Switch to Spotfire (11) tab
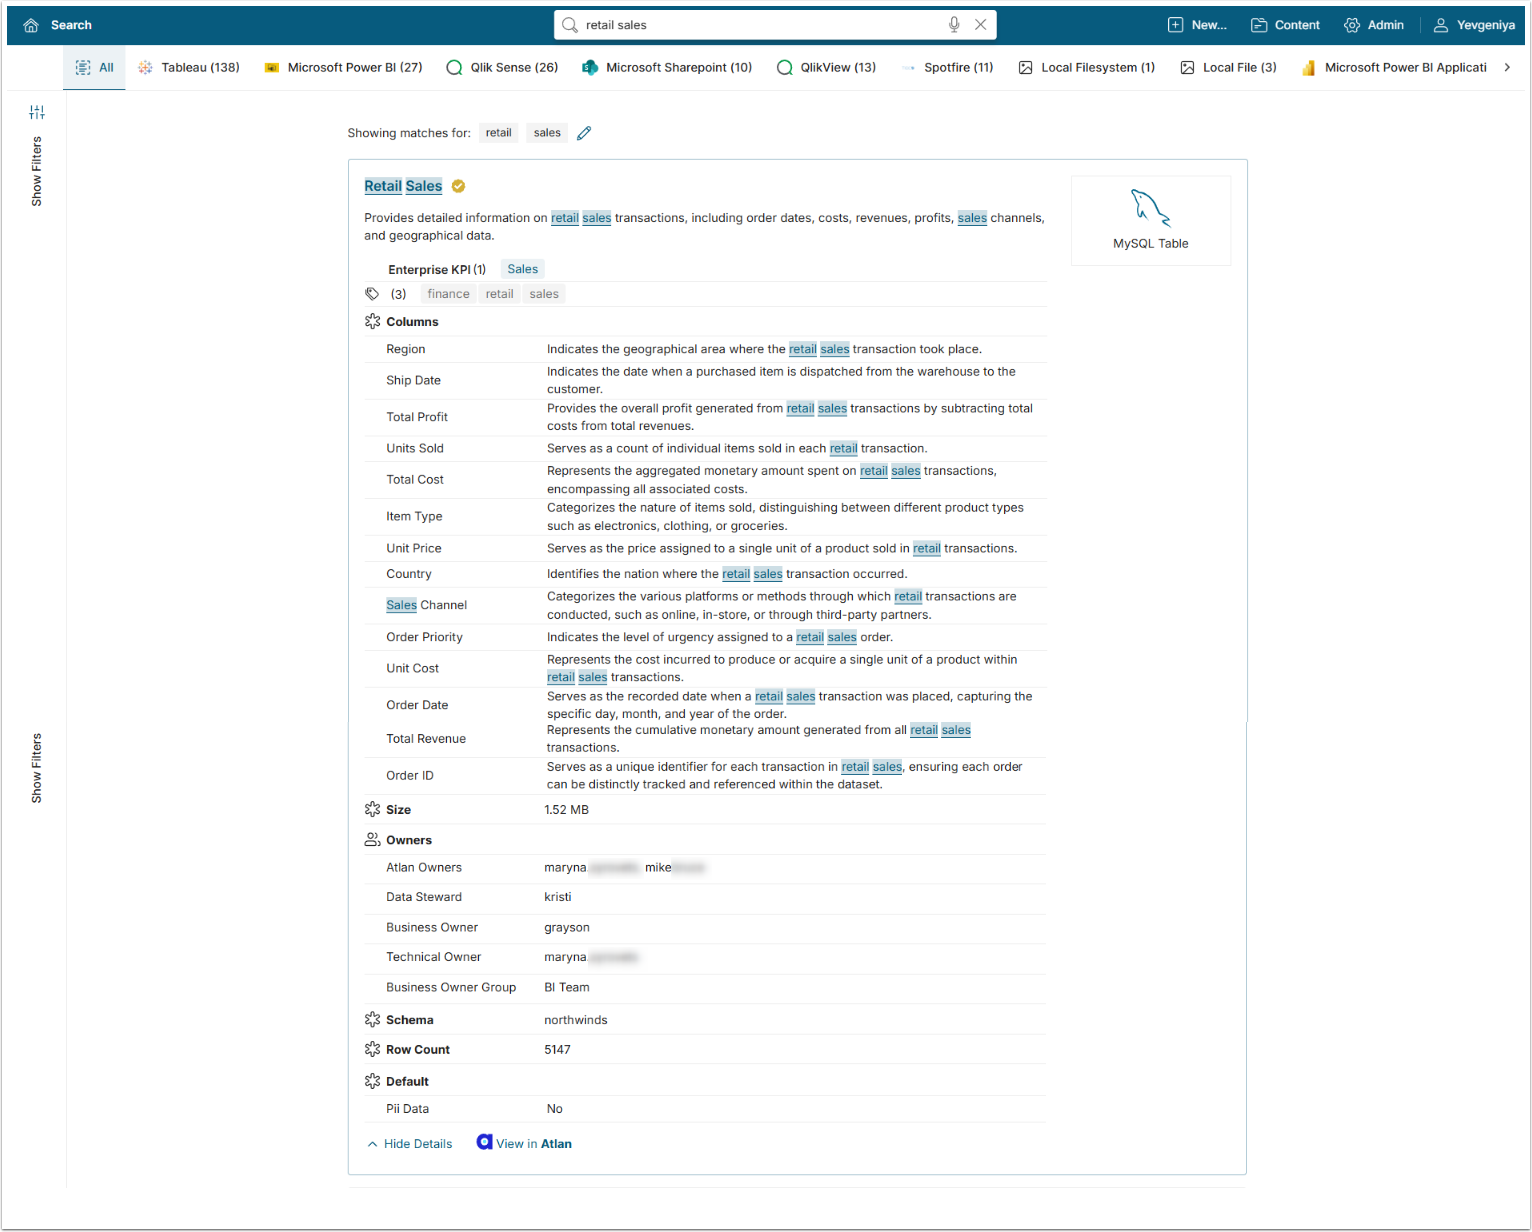This screenshot has width=1532, height=1232. tap(947, 68)
